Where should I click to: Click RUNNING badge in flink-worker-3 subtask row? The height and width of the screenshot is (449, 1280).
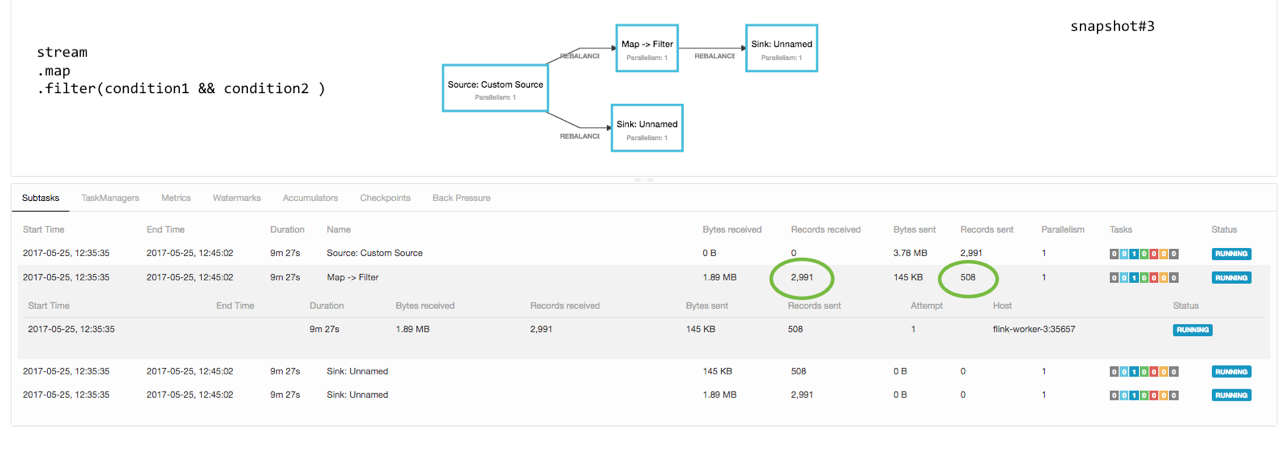(1192, 329)
